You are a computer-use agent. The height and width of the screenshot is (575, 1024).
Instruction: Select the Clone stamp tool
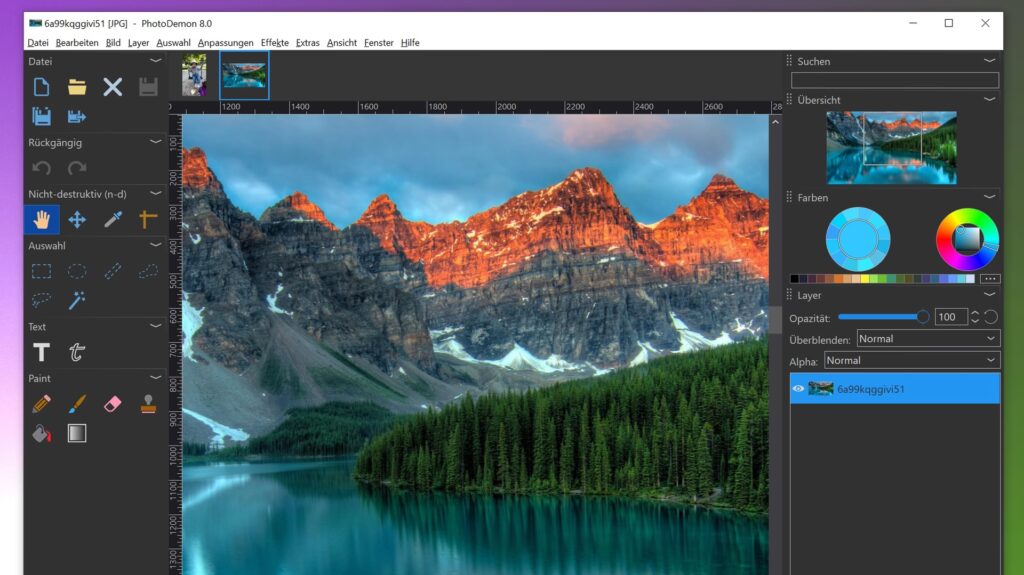148,403
